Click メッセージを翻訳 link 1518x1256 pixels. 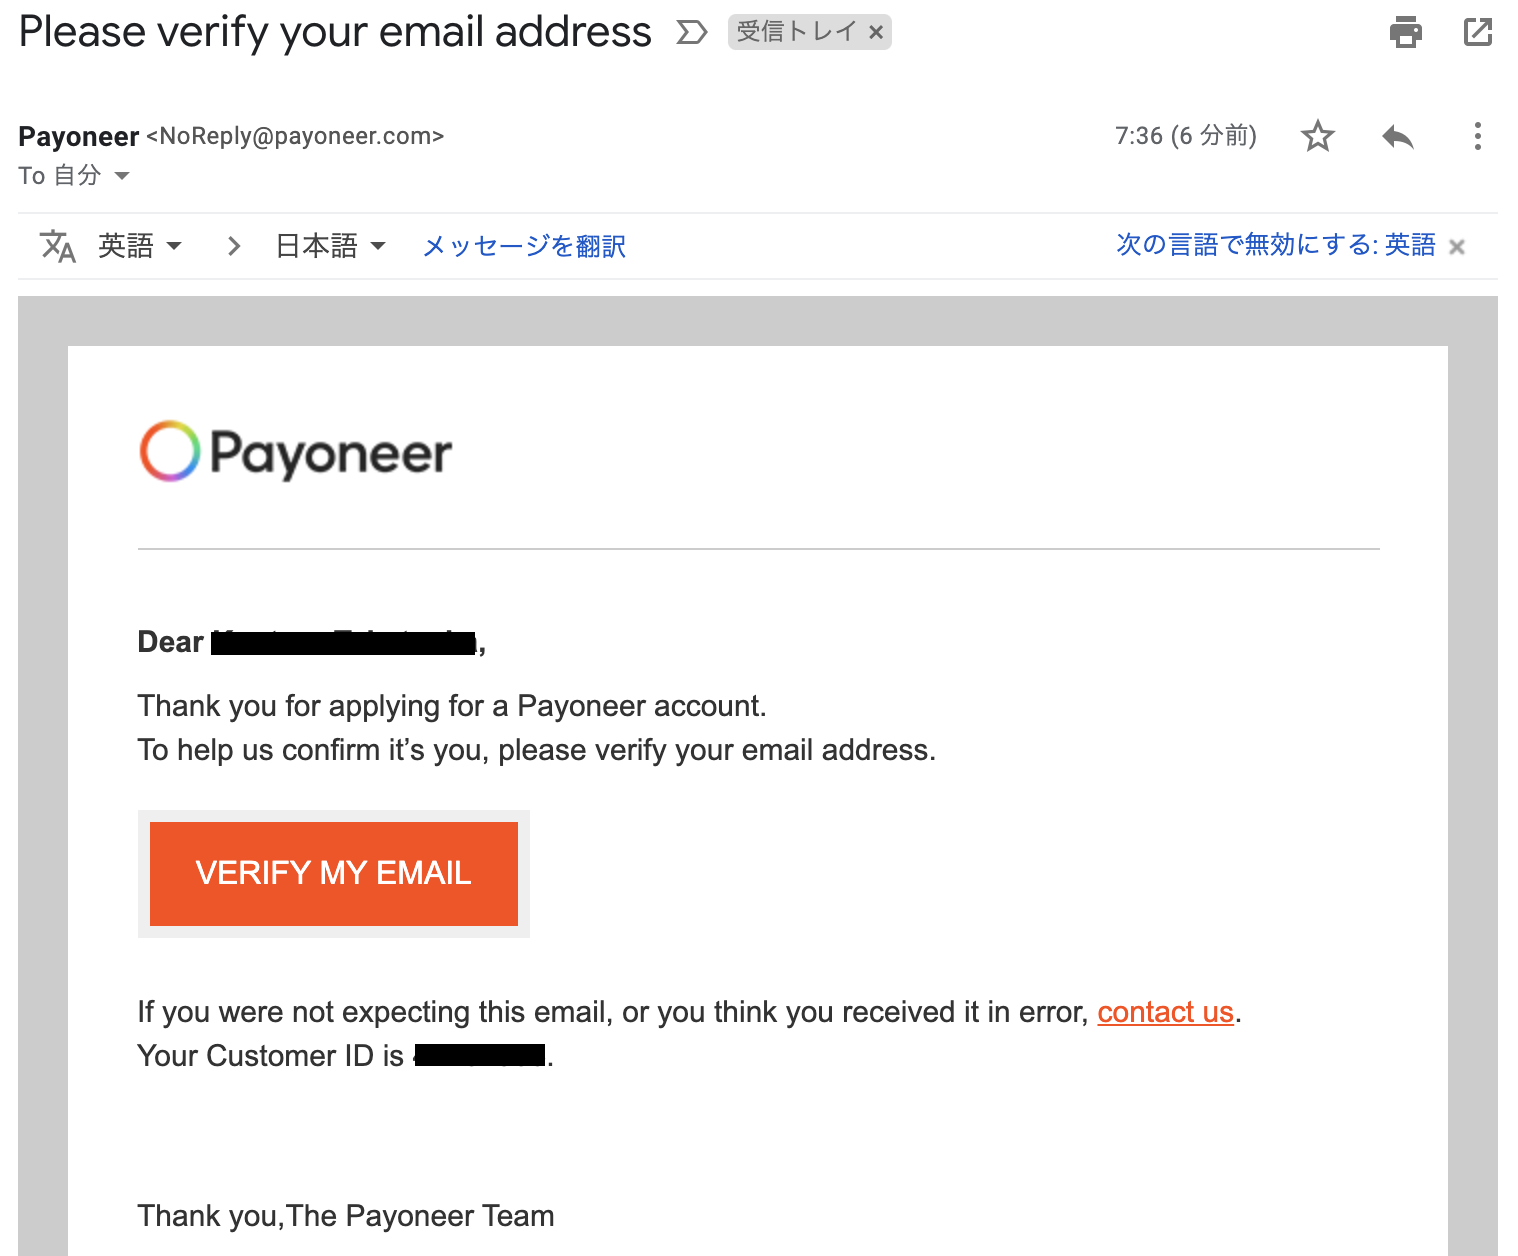pos(524,246)
